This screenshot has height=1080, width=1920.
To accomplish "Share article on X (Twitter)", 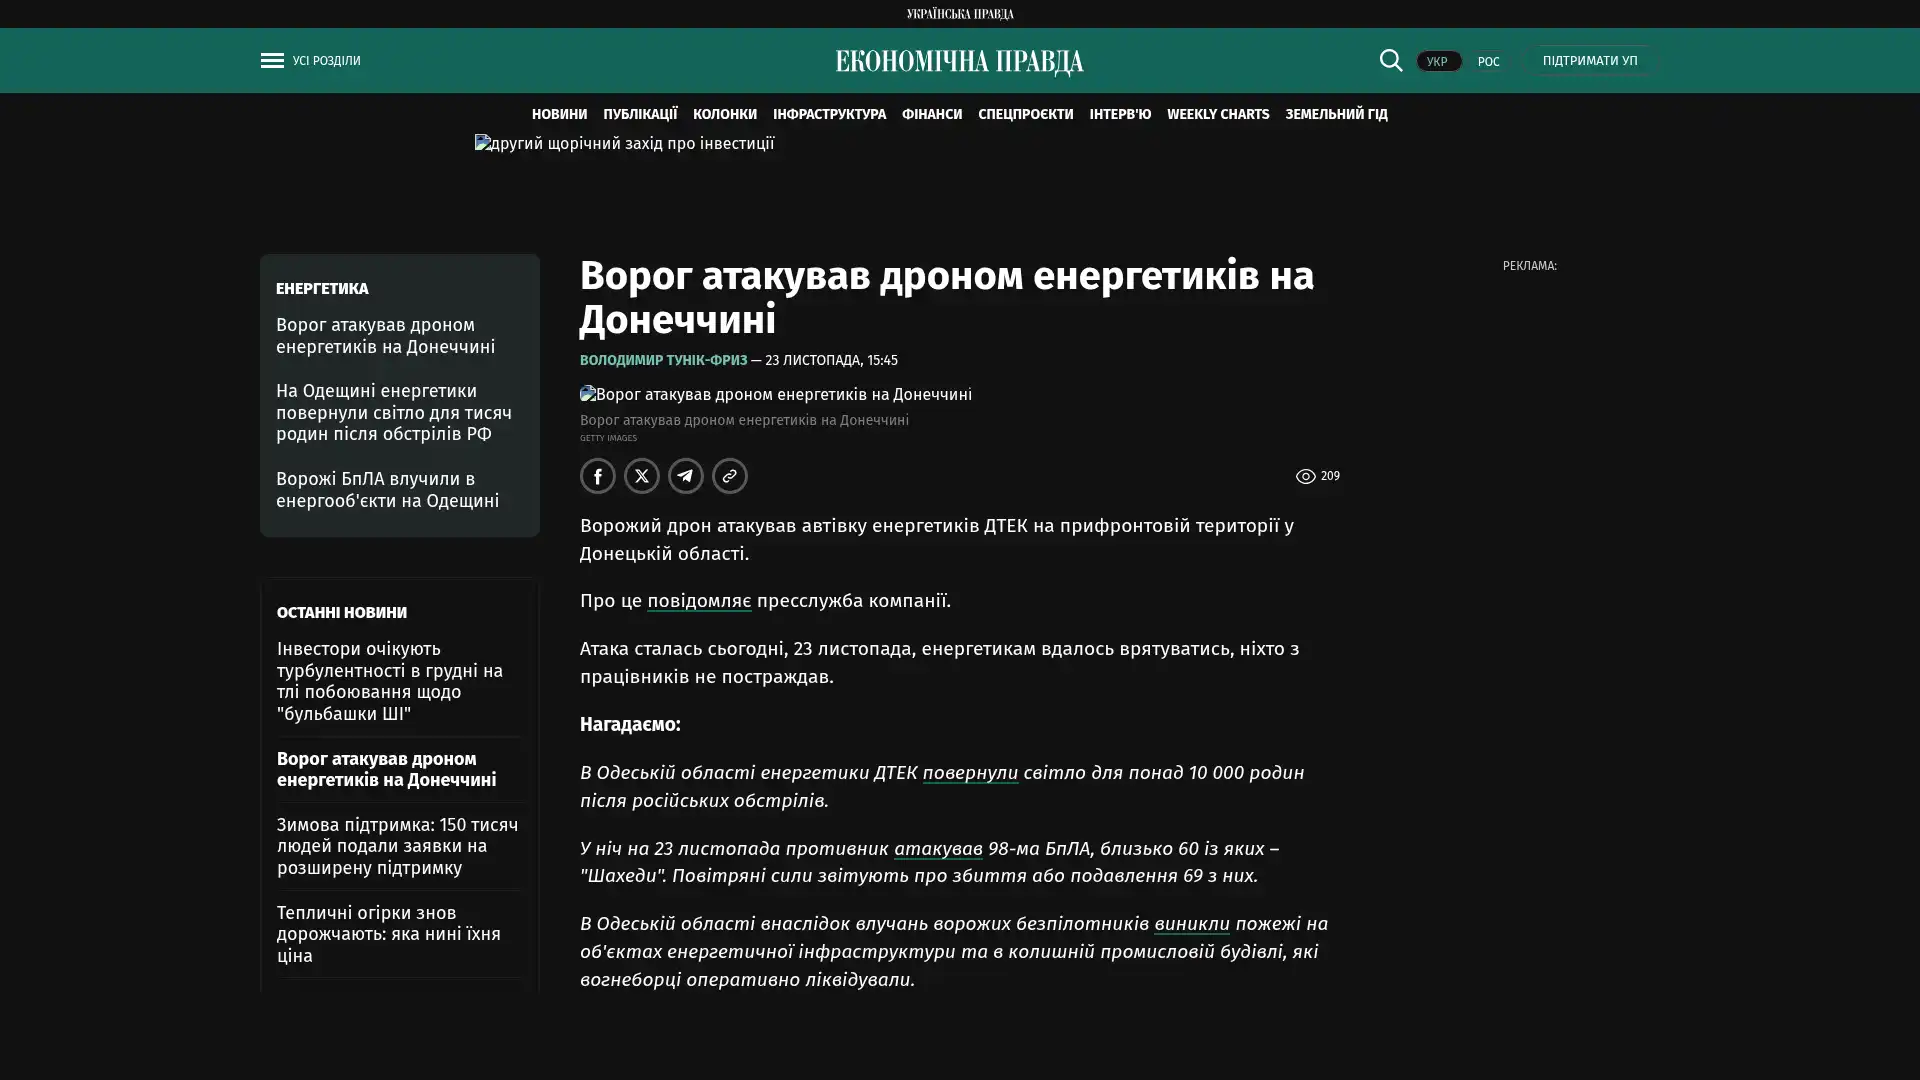I will (x=641, y=476).
